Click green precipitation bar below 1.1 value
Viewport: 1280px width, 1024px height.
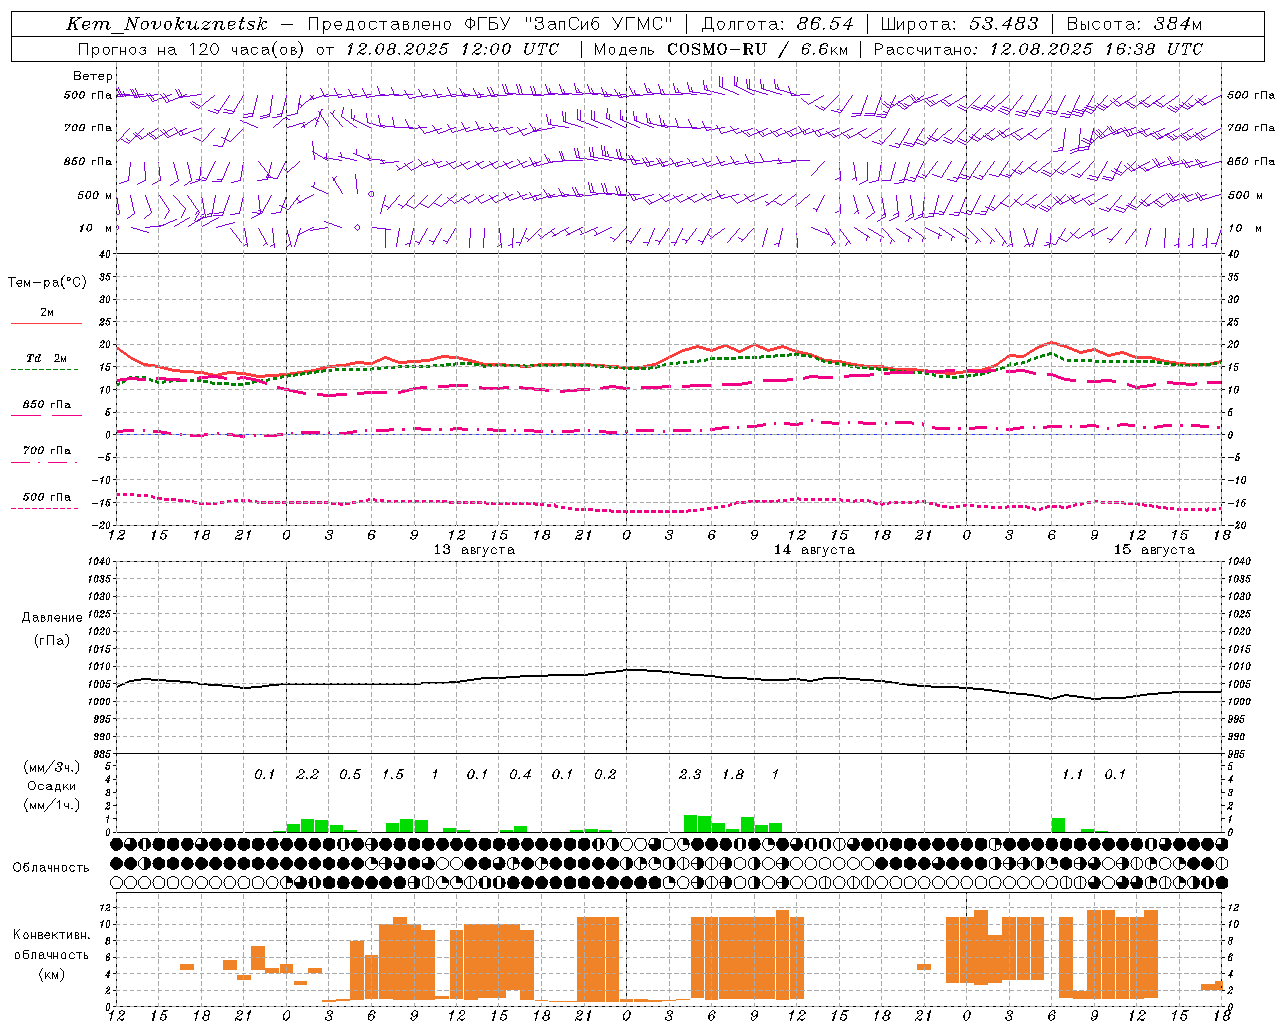[x=1058, y=825]
